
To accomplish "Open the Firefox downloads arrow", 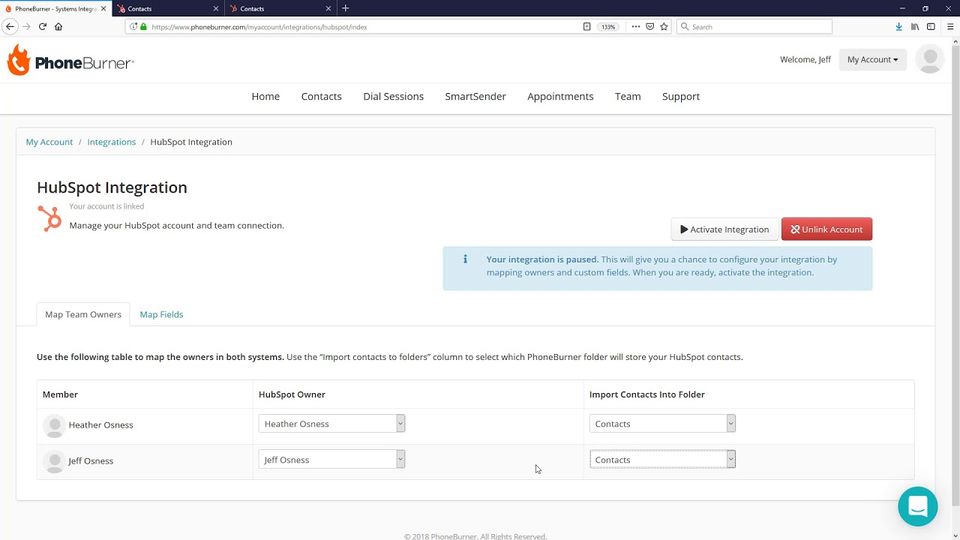I will 898,26.
